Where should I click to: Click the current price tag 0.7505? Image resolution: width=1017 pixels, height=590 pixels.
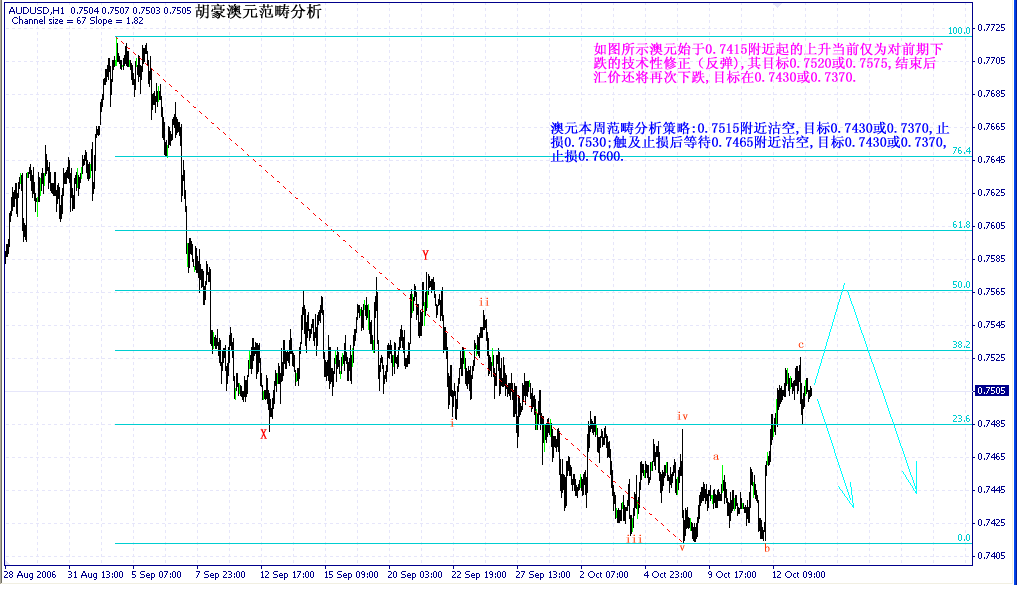pos(991,391)
